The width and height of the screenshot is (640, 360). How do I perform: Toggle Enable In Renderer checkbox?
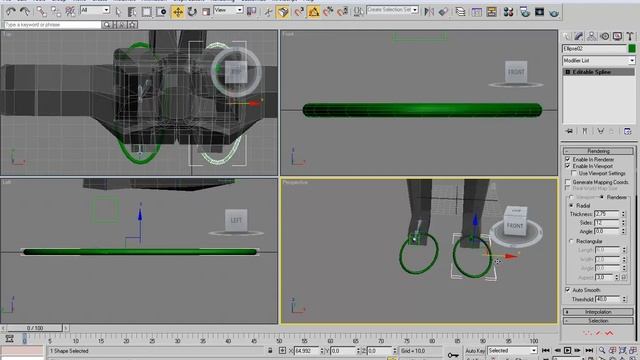[567, 159]
